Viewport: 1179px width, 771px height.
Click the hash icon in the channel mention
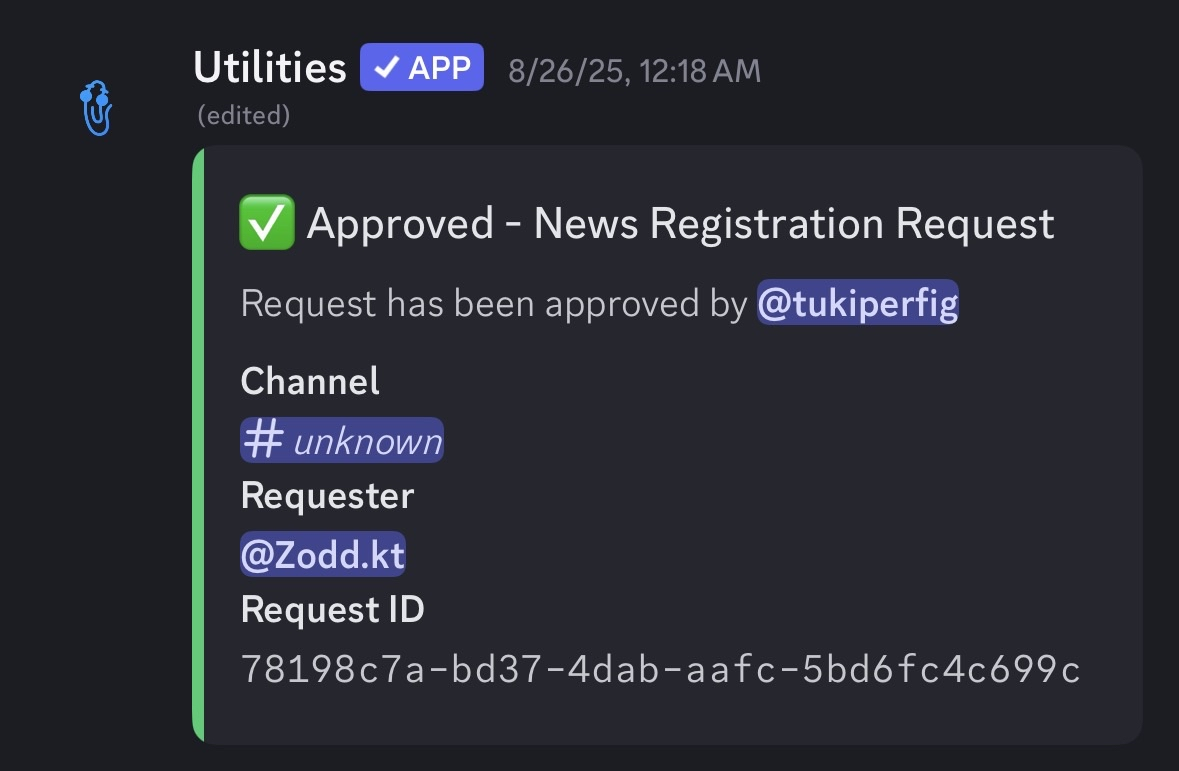(263, 441)
